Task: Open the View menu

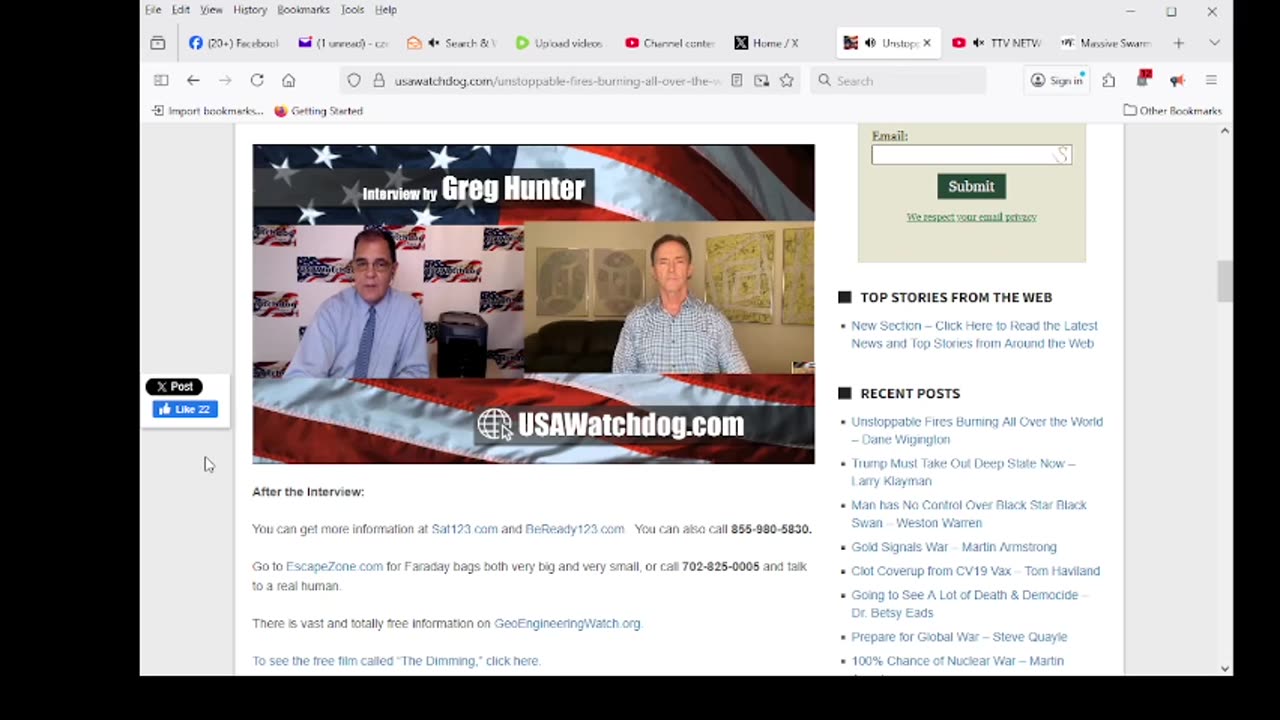Action: click(x=211, y=10)
